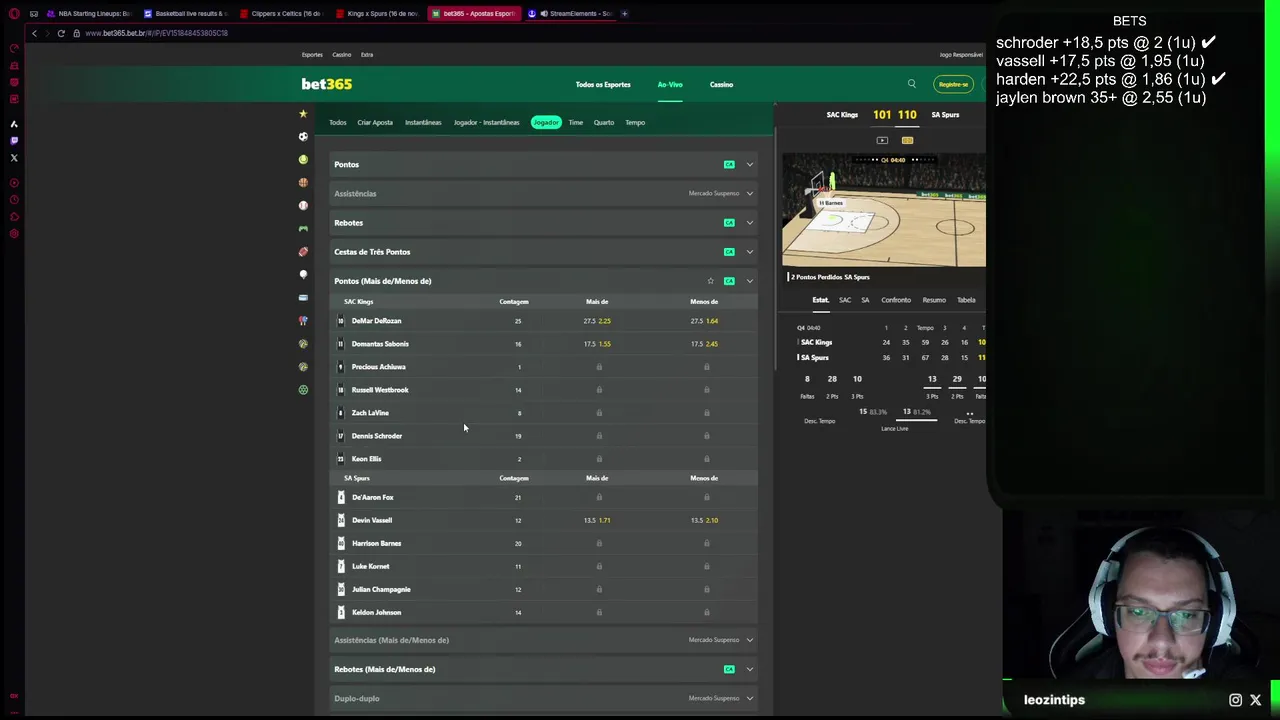Select the basketball sport icon
This screenshot has width=1280, height=720.
point(303,182)
